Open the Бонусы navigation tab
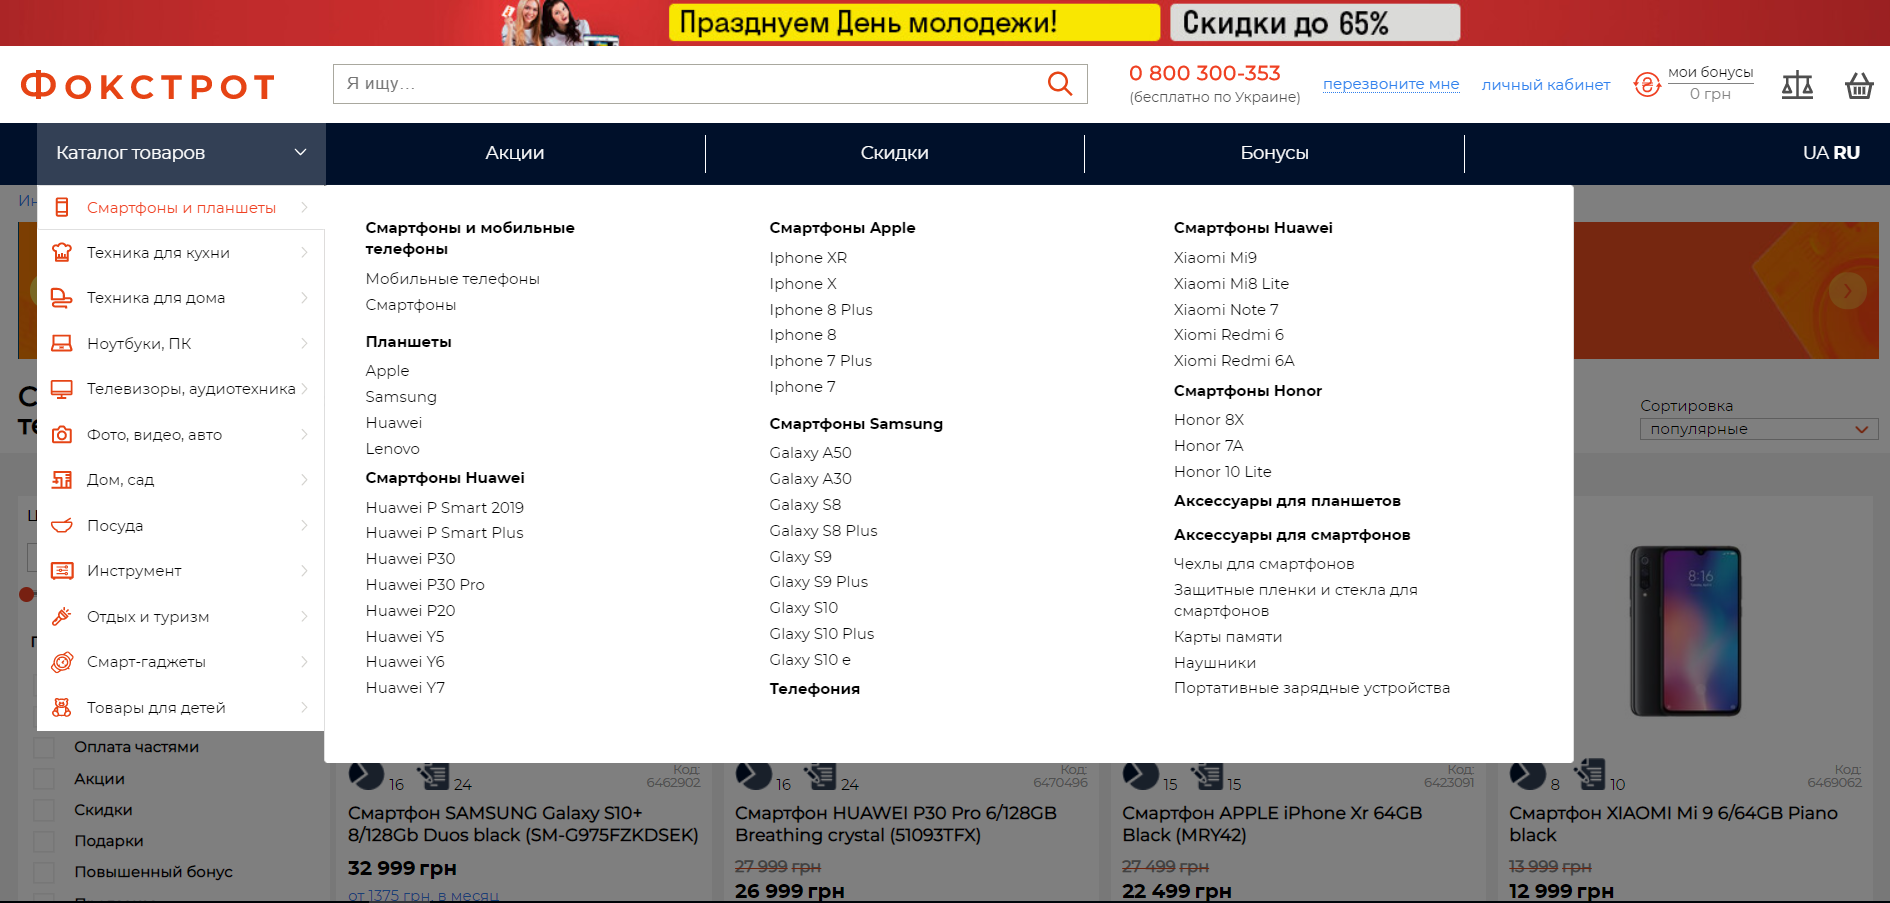1890x903 pixels. pos(1275,153)
